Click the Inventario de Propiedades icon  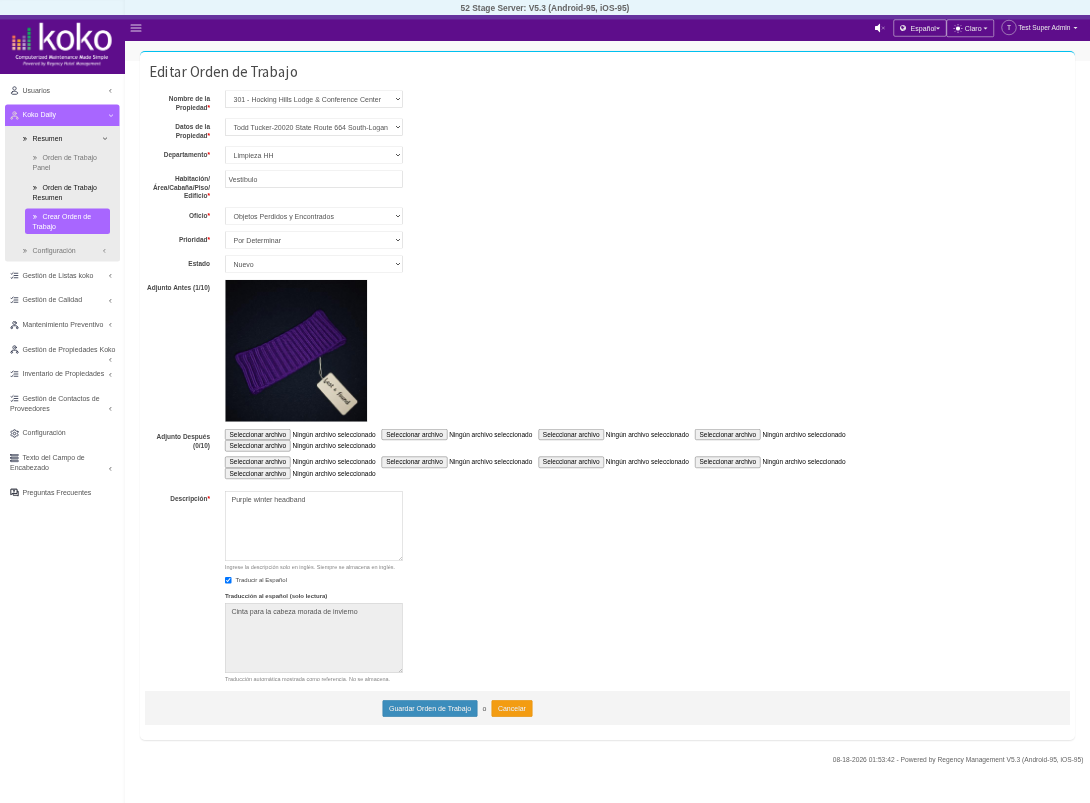coord(15,373)
